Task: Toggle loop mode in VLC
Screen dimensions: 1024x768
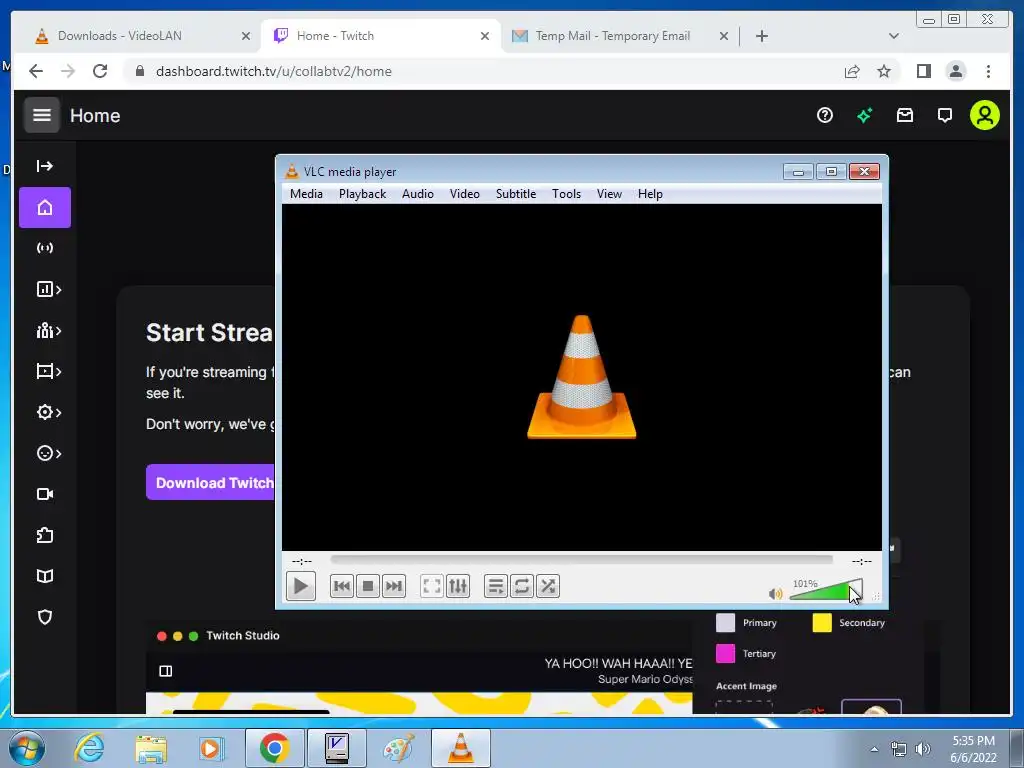Action: pyautogui.click(x=522, y=586)
